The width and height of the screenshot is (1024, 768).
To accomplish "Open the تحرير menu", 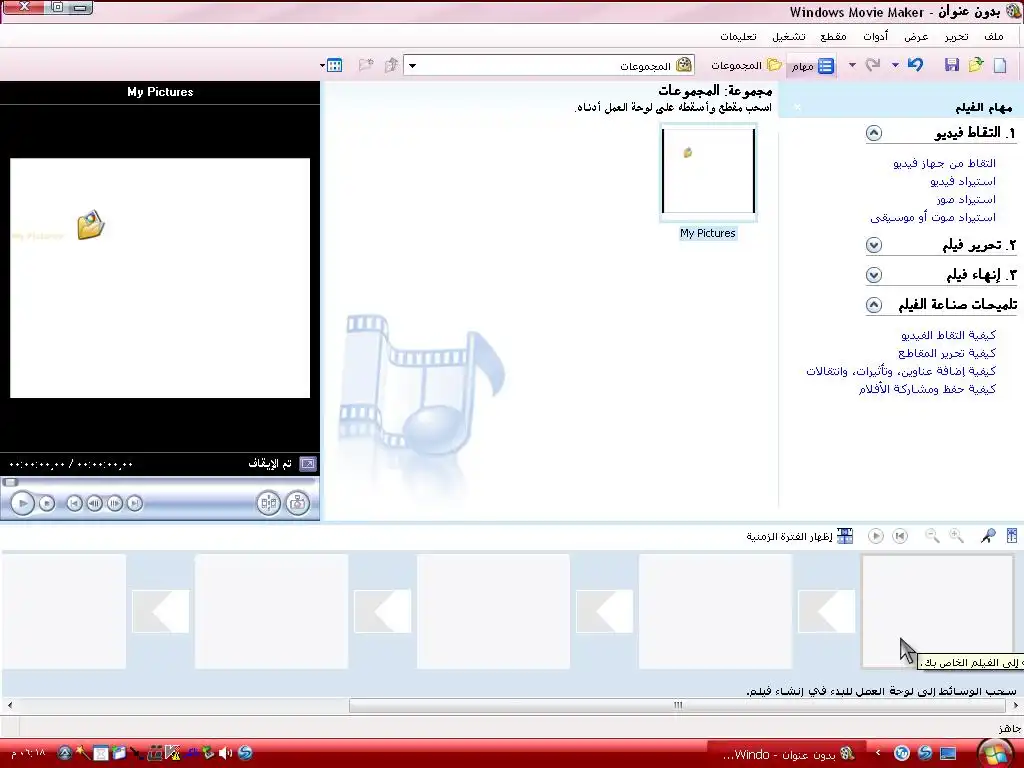I will (956, 37).
